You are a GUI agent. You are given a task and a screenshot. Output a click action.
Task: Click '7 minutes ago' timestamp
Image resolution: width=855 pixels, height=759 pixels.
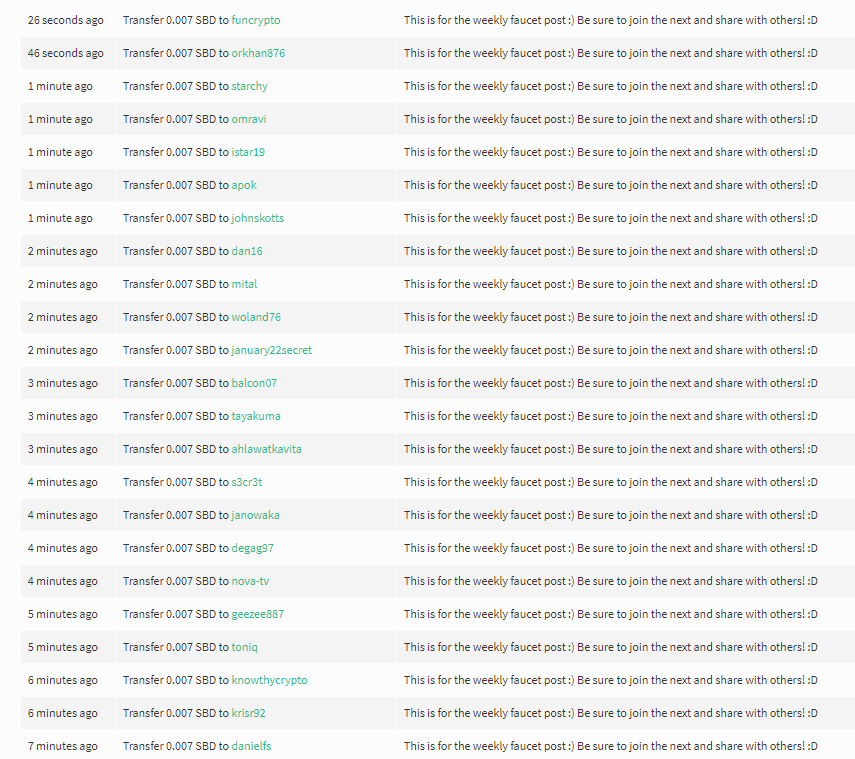point(63,746)
